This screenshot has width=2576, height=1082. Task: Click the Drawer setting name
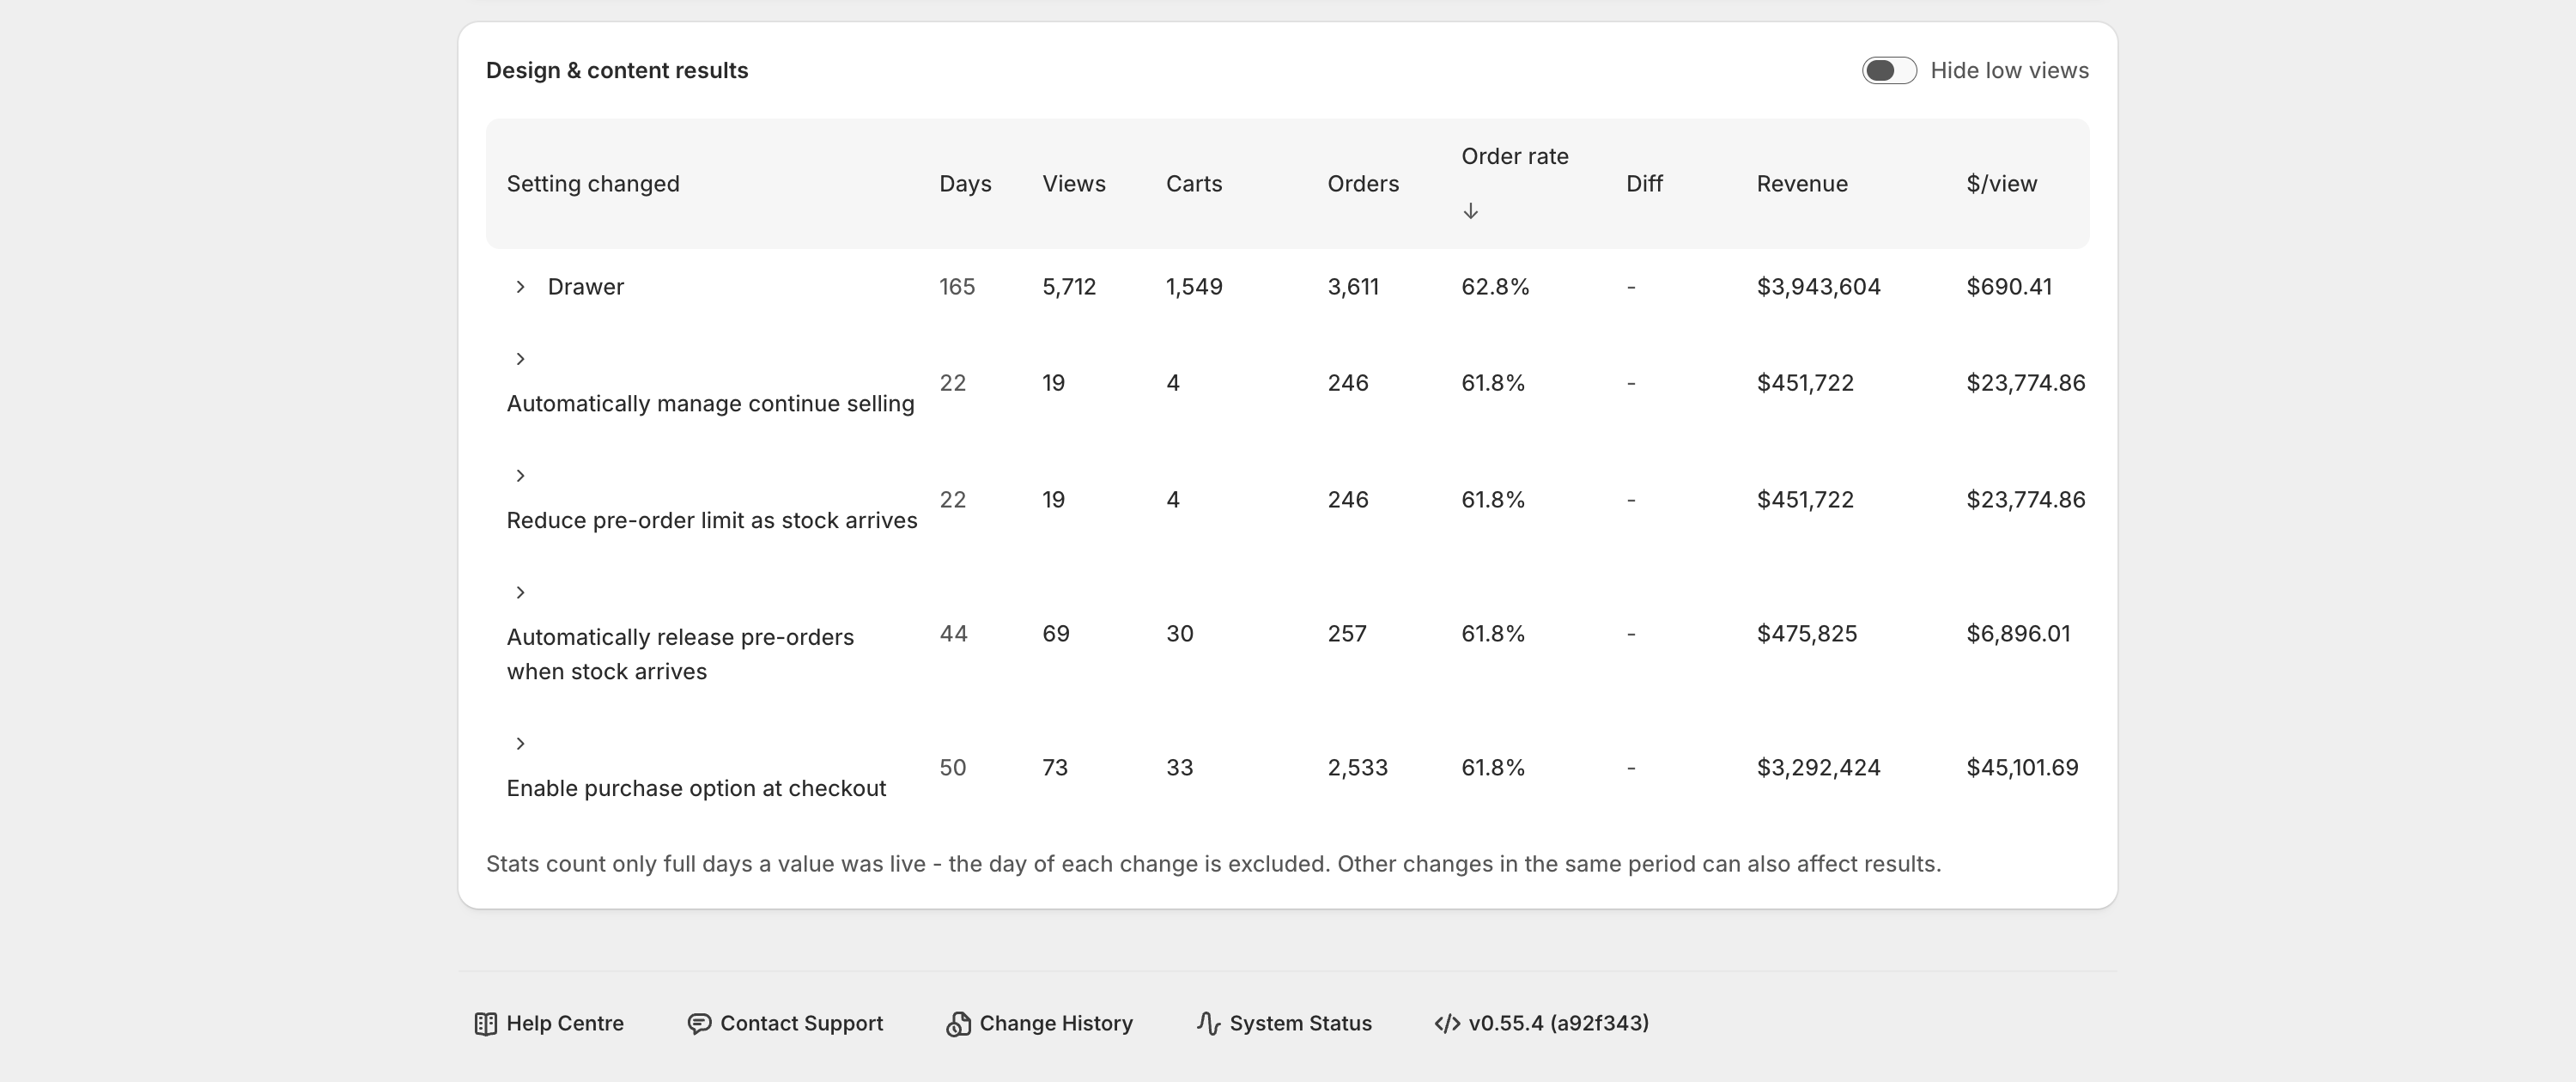tap(585, 287)
